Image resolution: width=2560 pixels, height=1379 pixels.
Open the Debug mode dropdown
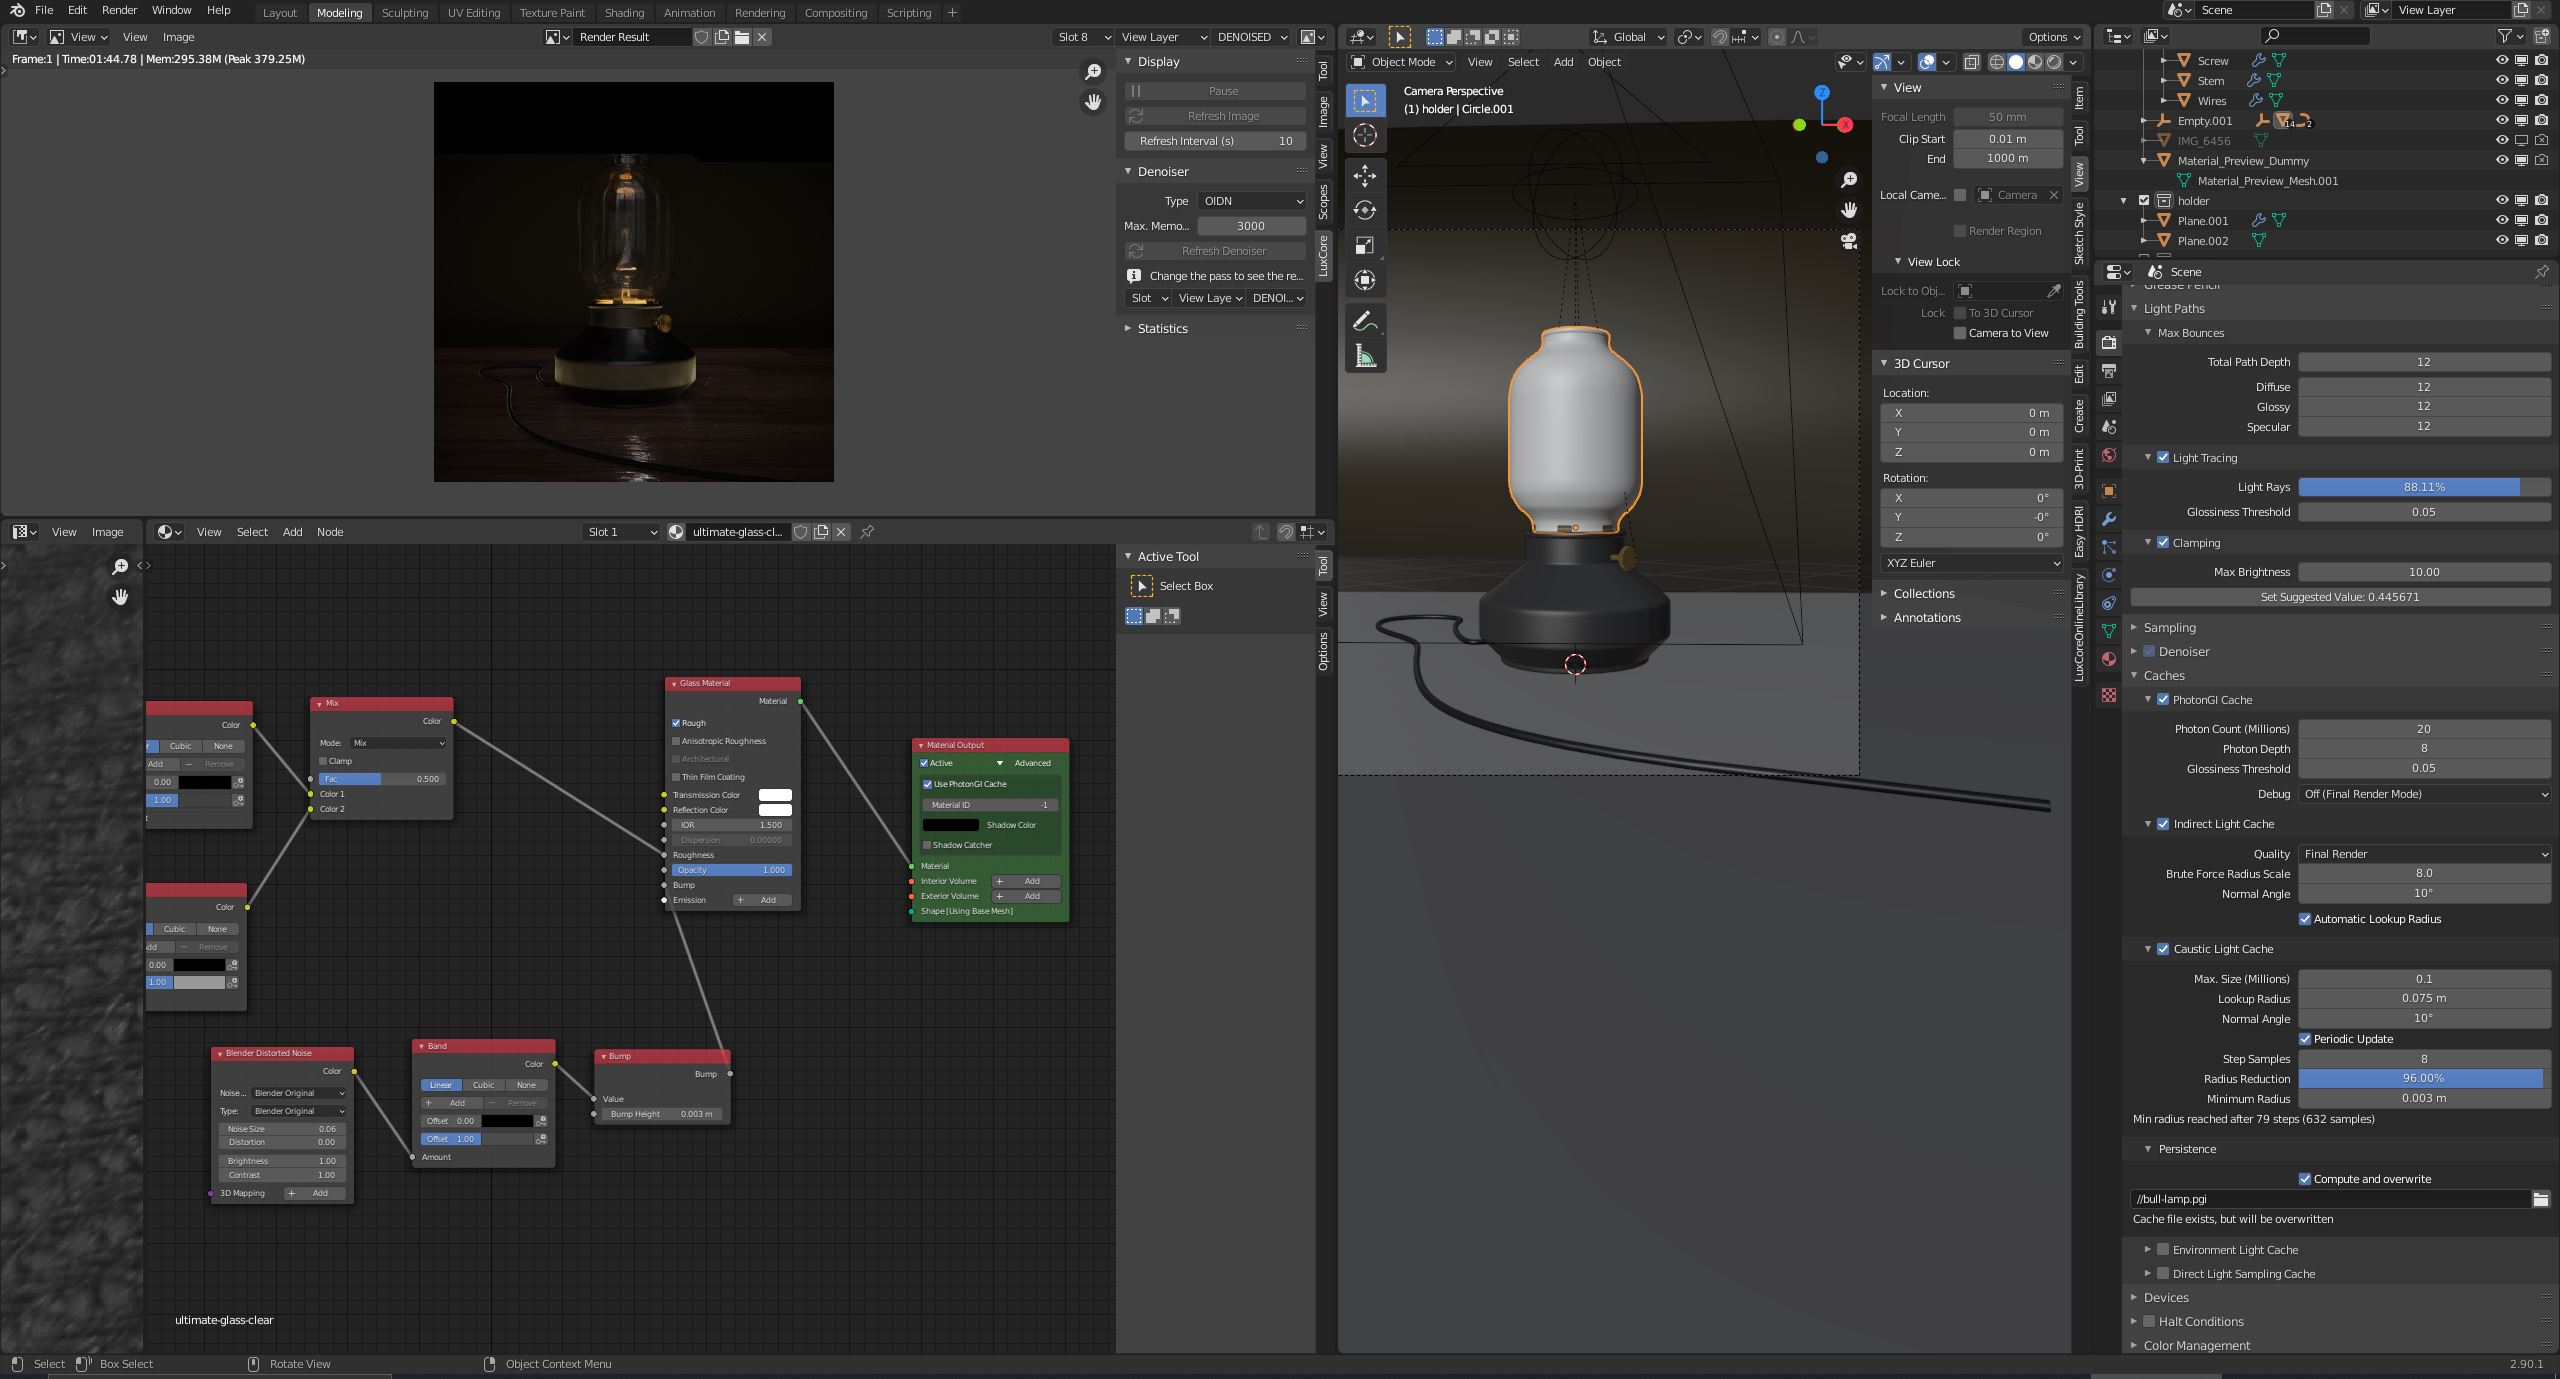pos(2423,794)
